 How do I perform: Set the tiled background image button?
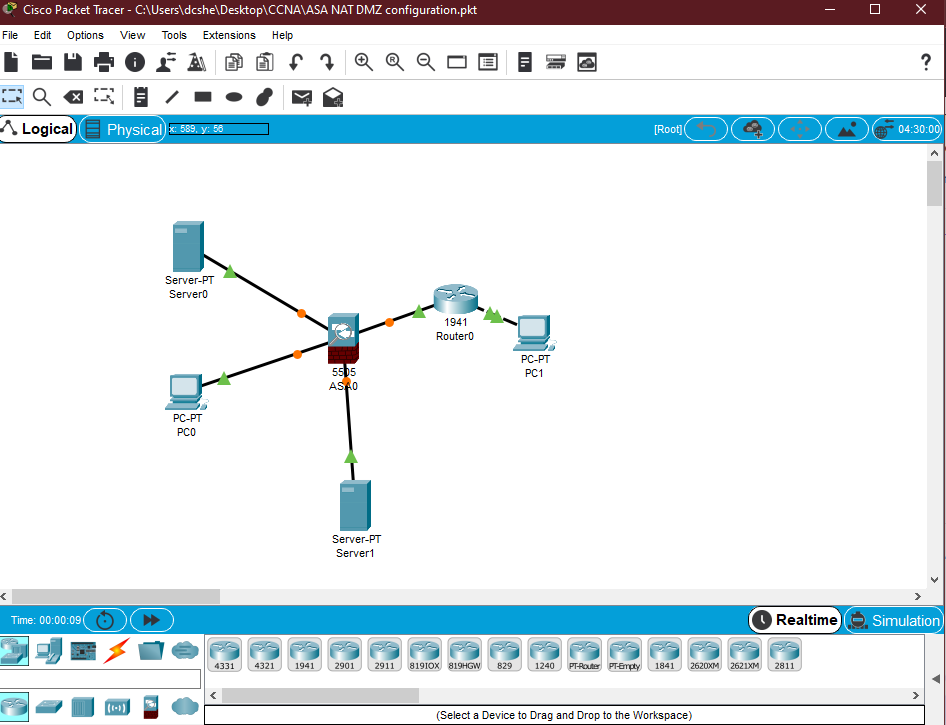coord(847,129)
